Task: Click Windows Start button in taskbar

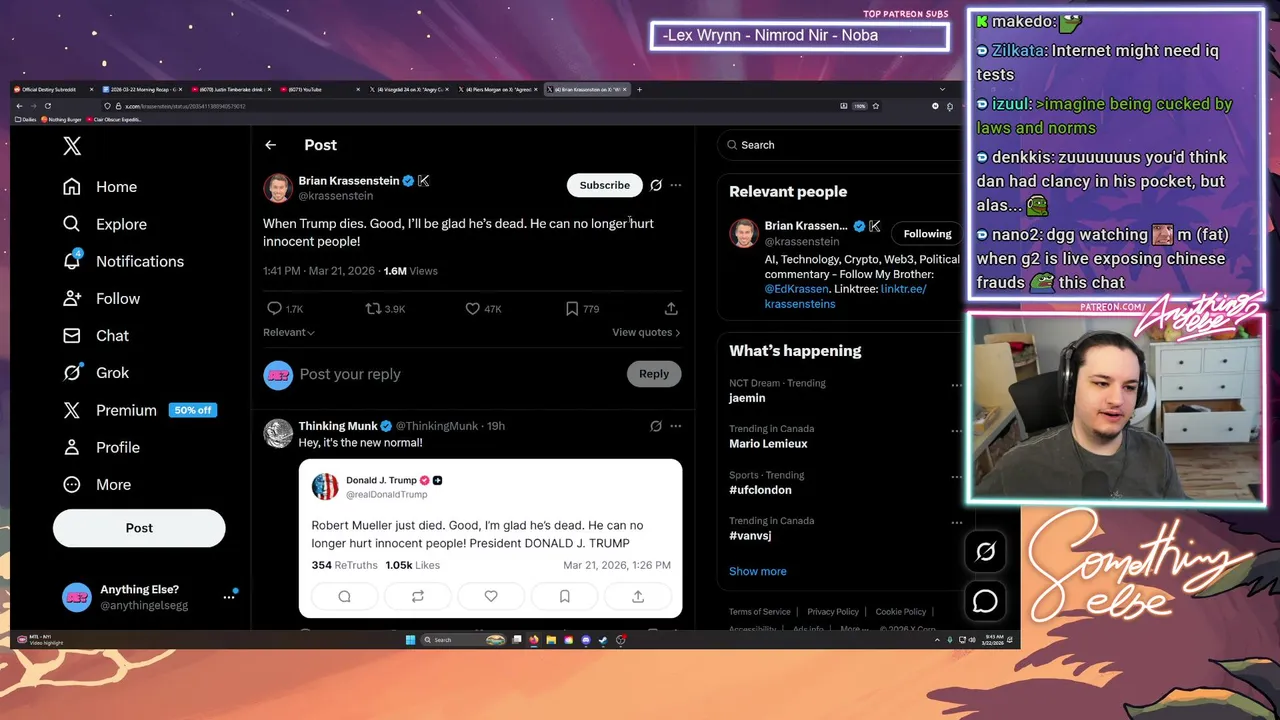Action: (410, 640)
